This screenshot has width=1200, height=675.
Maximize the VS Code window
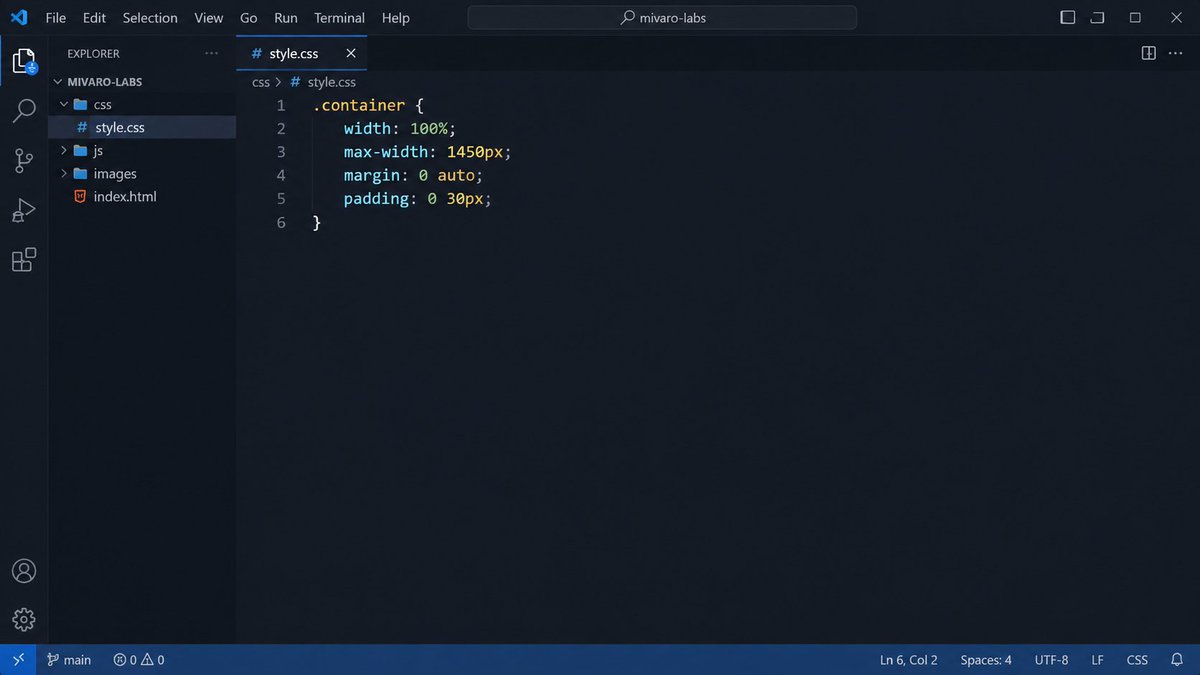[1135, 18]
